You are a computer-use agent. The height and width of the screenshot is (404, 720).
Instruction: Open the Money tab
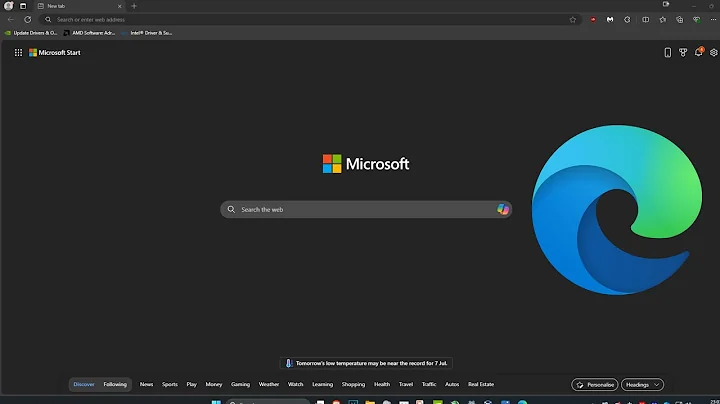click(x=214, y=384)
